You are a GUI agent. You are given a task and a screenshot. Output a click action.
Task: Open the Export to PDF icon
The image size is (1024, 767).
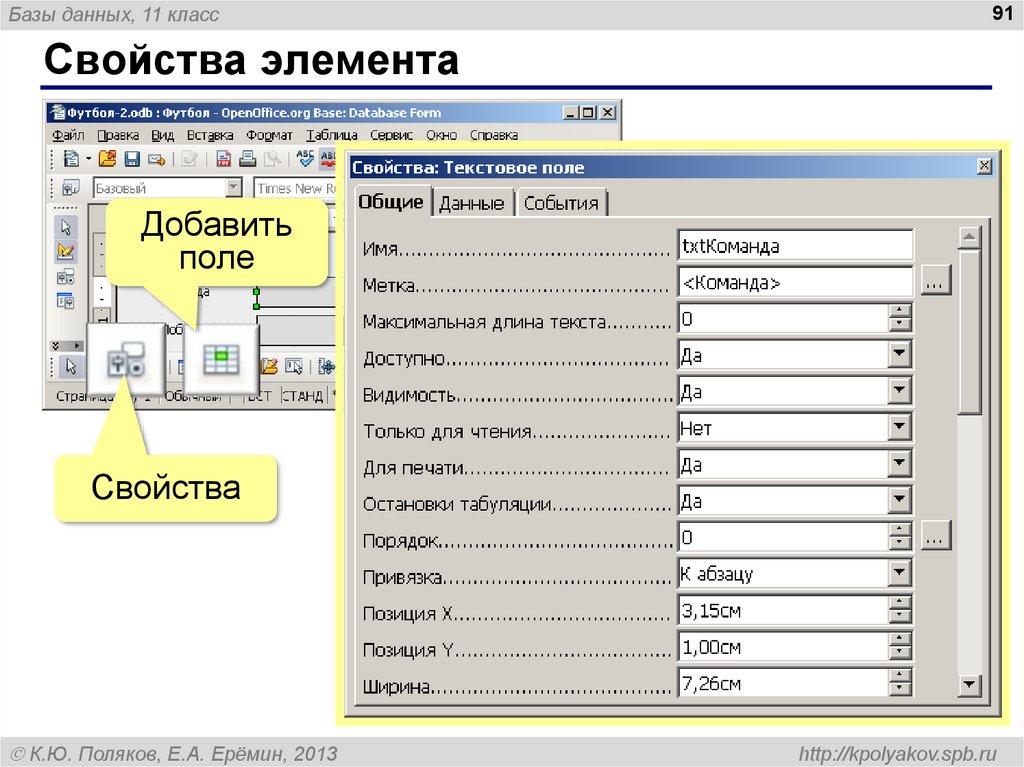click(222, 158)
